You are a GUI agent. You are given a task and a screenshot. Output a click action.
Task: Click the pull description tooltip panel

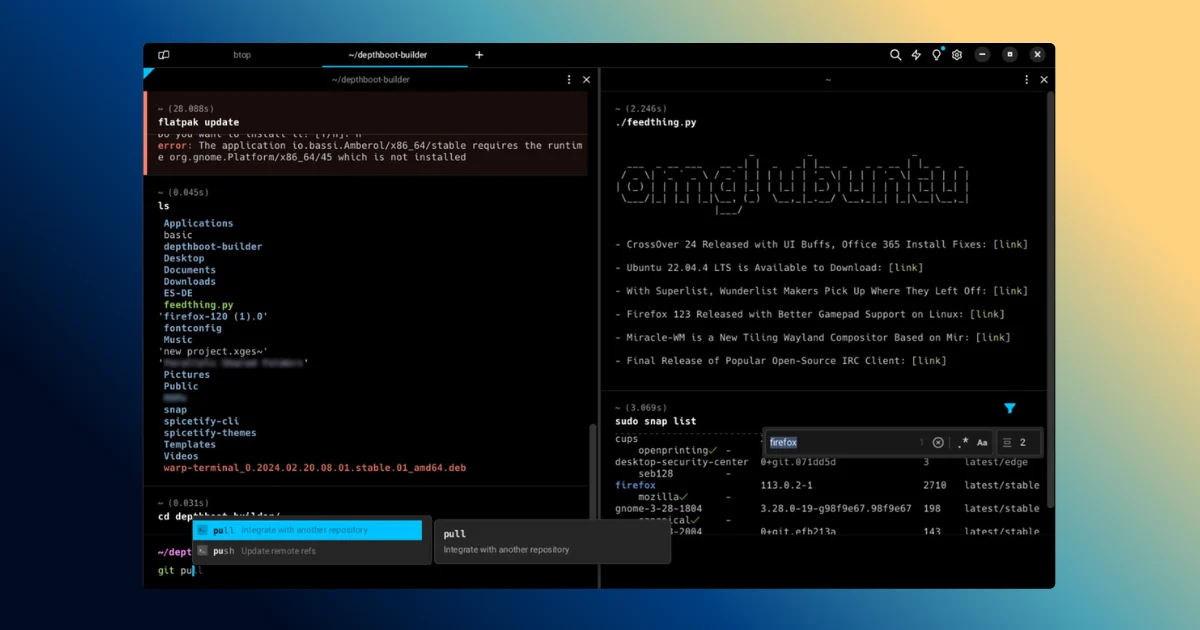[x=552, y=541]
